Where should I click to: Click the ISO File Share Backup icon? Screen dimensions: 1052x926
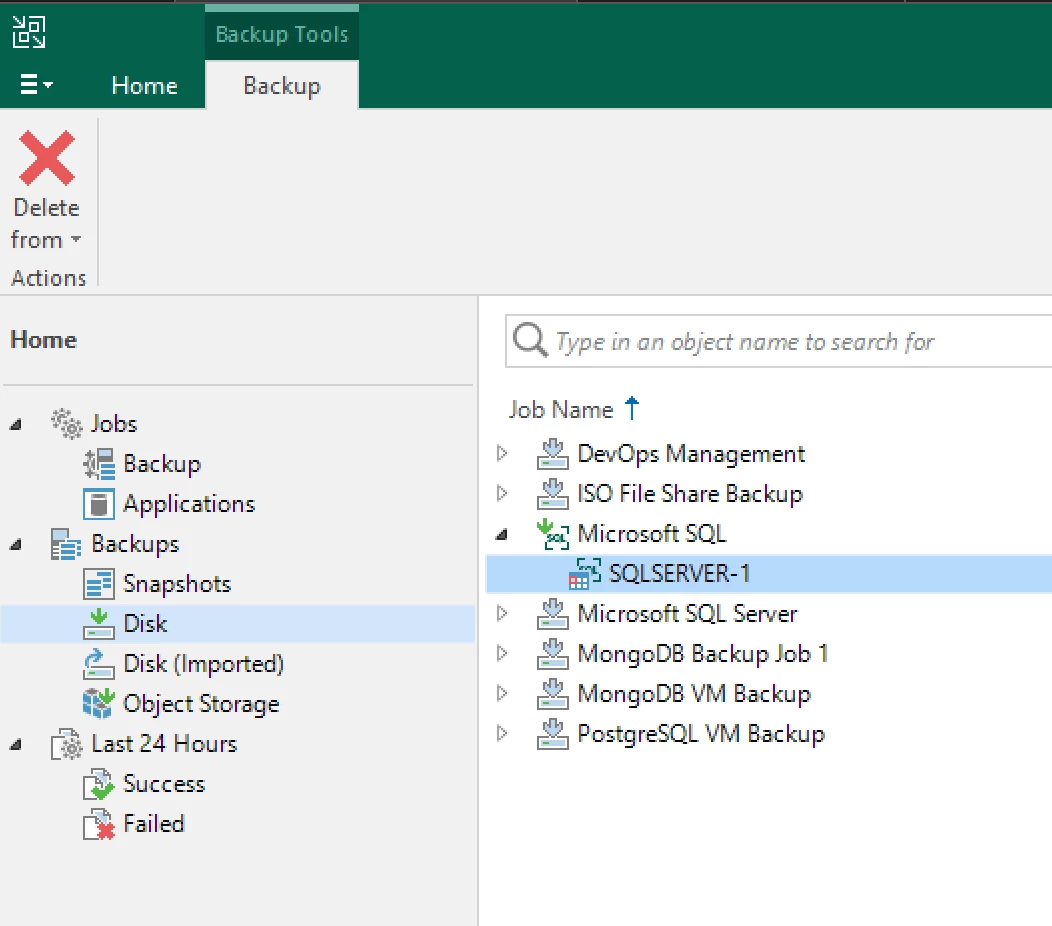[x=553, y=494]
